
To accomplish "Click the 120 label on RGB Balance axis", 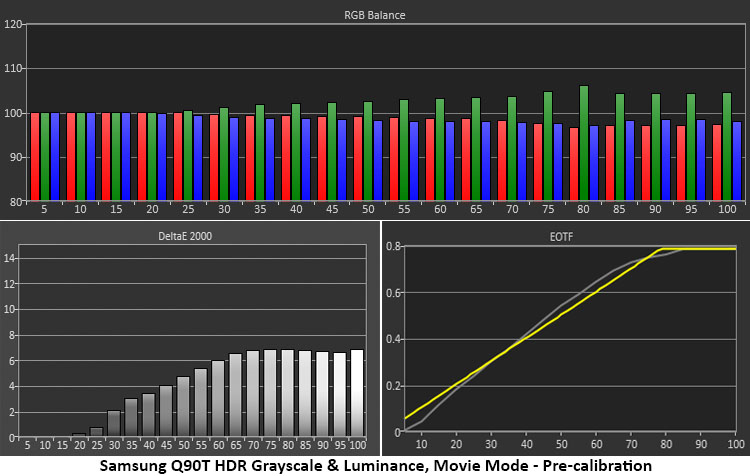I will [14, 25].
